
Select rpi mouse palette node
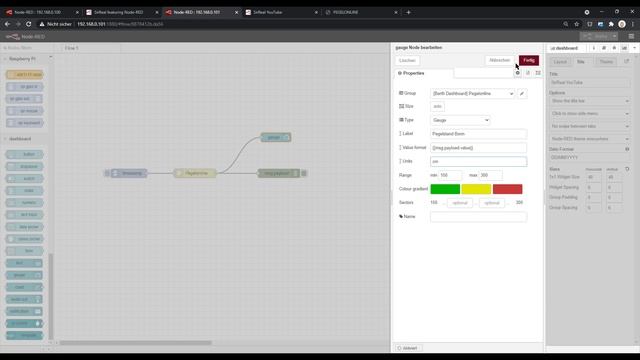pyautogui.click(x=24, y=111)
